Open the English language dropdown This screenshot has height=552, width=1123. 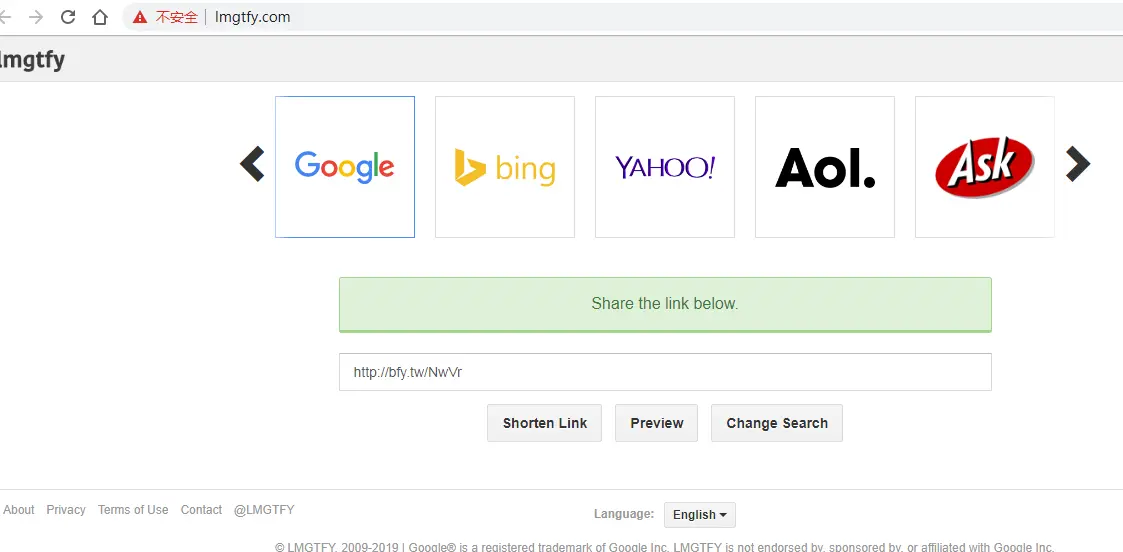click(x=700, y=515)
